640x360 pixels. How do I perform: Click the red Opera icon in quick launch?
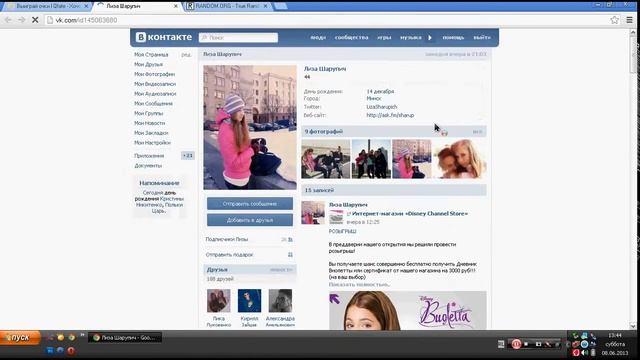point(71,351)
